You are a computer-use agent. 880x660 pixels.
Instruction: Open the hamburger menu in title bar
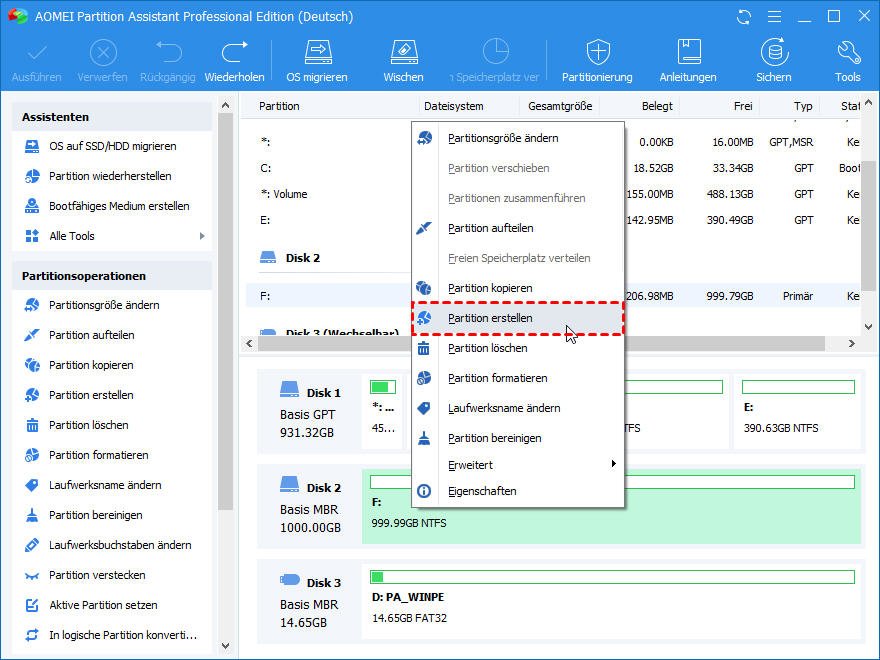point(774,17)
